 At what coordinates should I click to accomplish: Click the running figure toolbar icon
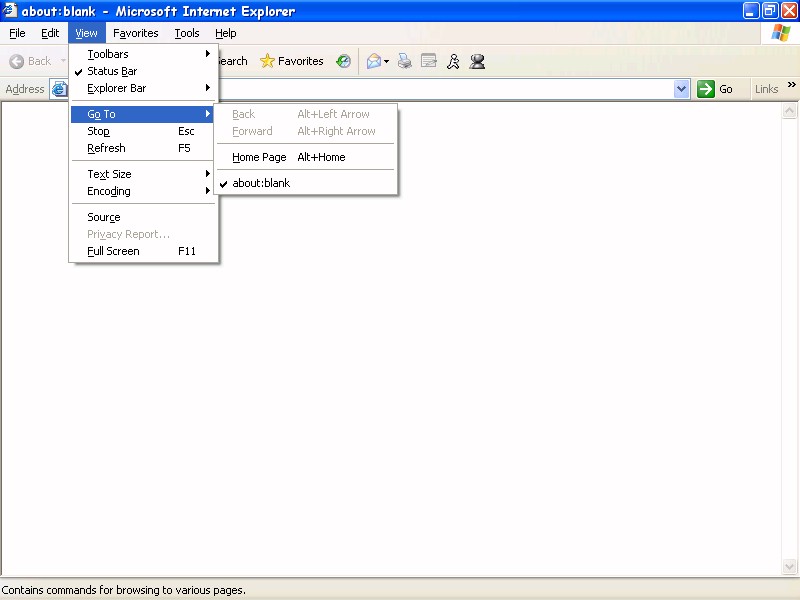click(453, 61)
